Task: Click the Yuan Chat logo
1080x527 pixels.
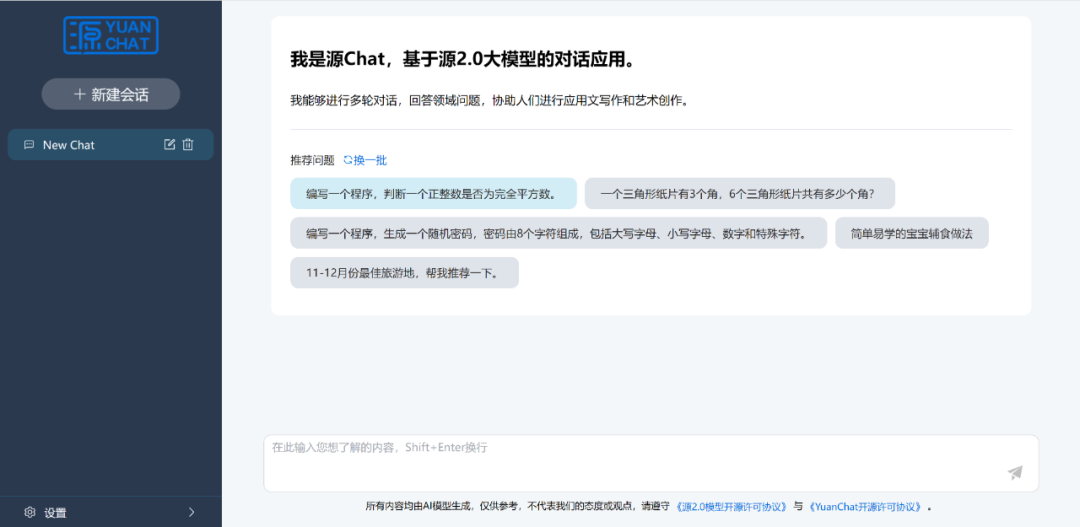Action: (x=111, y=36)
